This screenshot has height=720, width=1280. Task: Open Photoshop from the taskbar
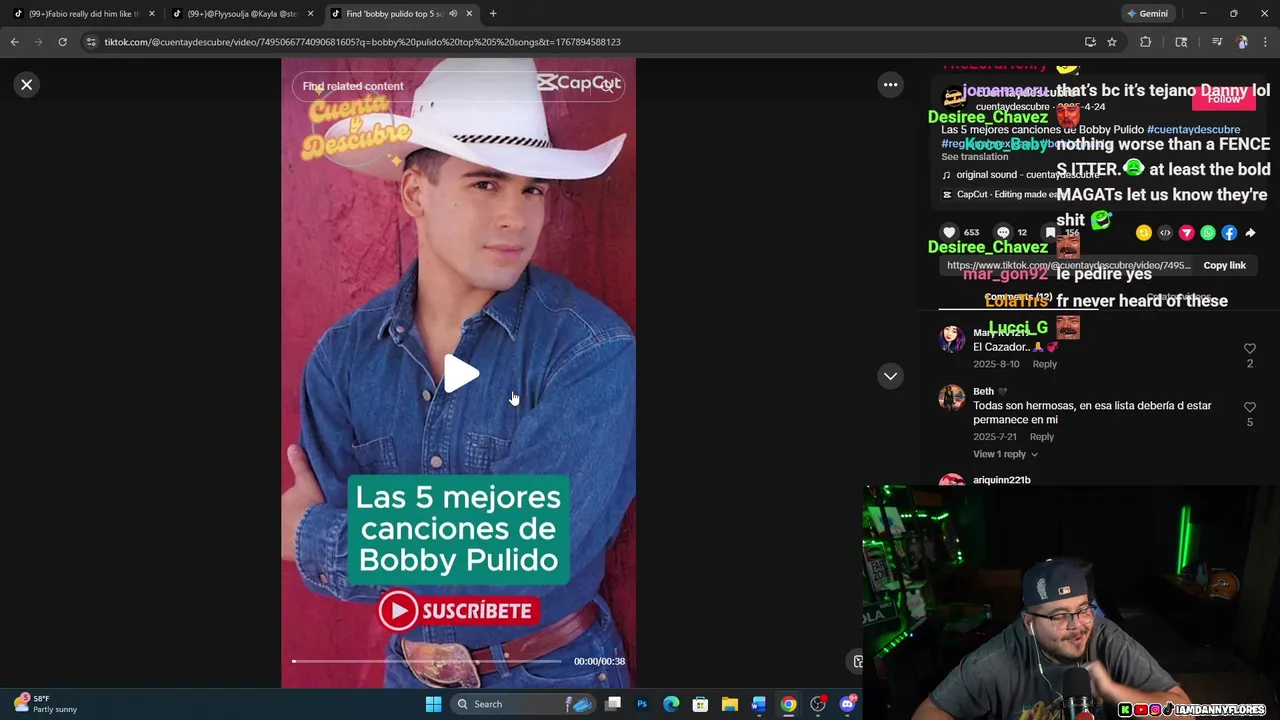pos(642,704)
